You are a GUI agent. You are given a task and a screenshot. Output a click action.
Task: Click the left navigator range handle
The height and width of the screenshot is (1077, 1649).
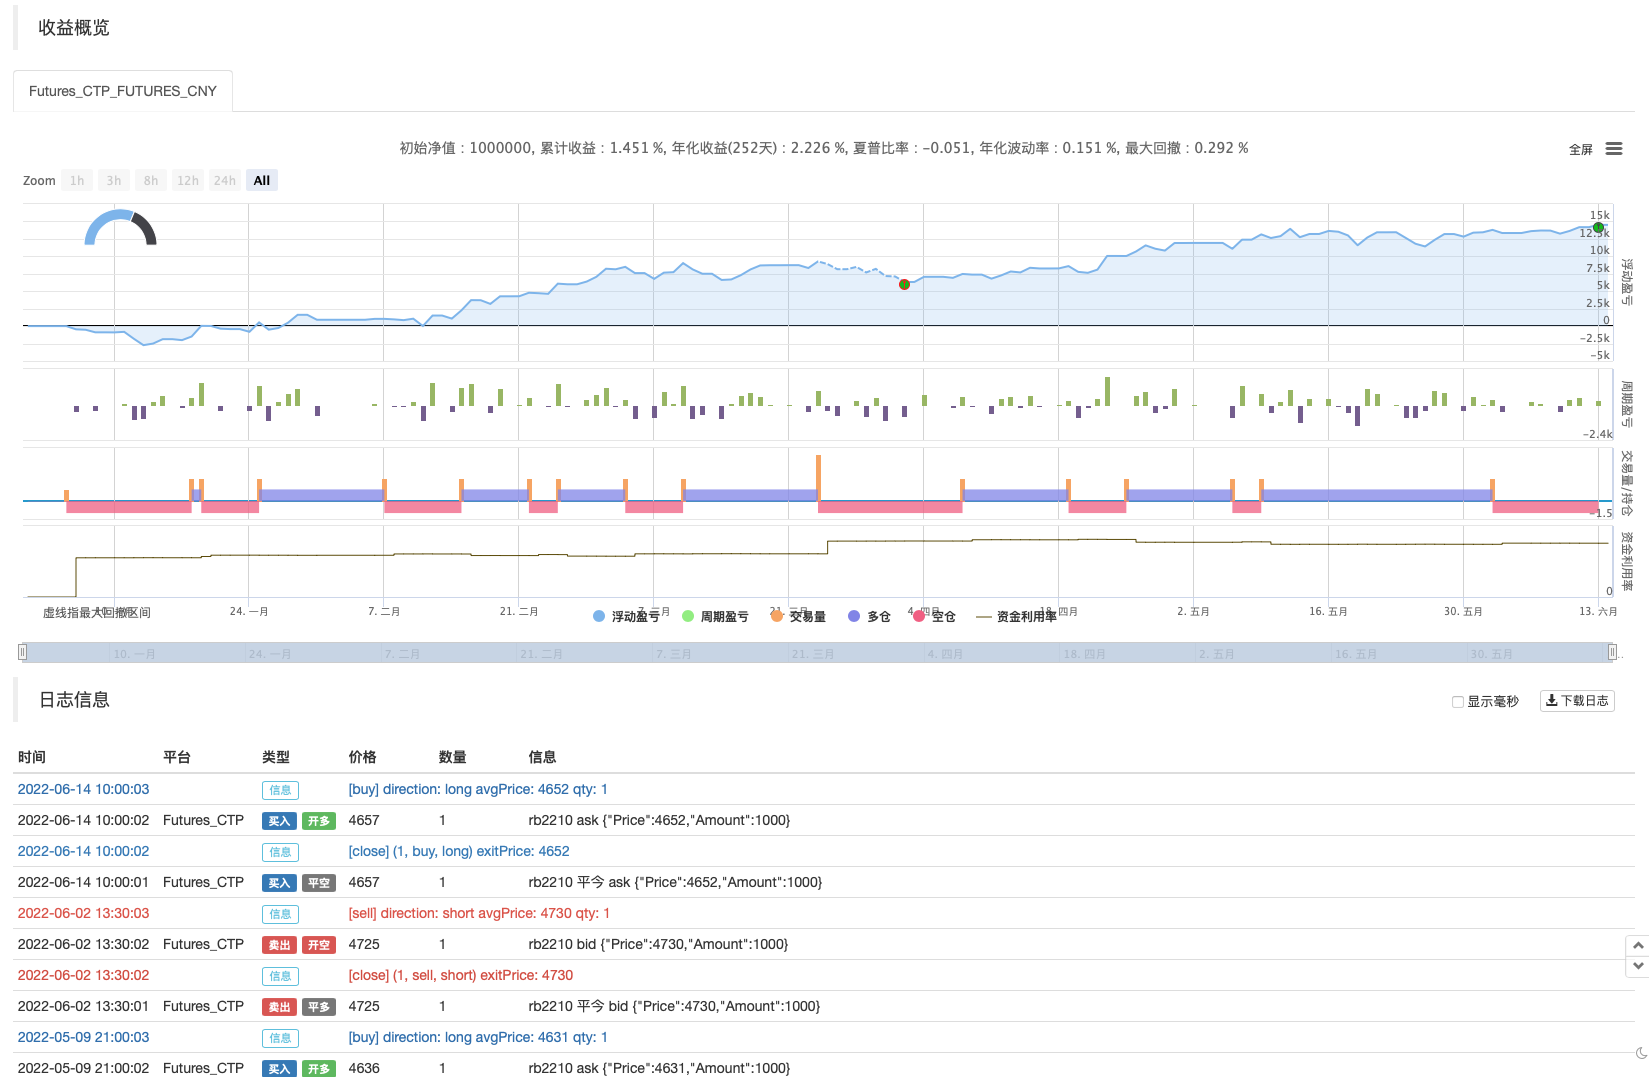point(22,652)
